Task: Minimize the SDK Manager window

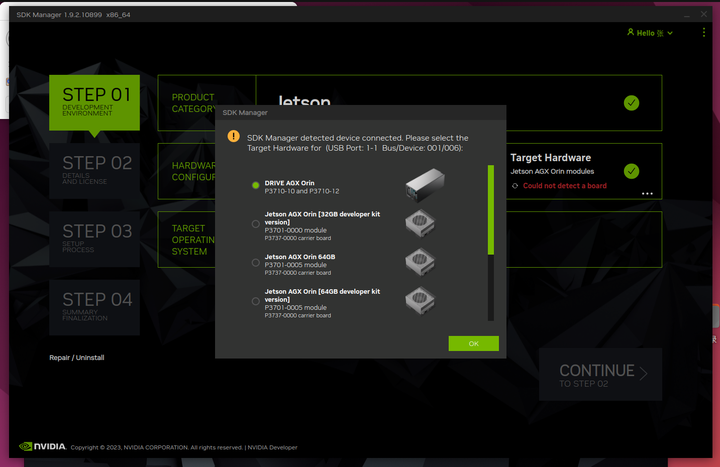Action: [x=686, y=15]
